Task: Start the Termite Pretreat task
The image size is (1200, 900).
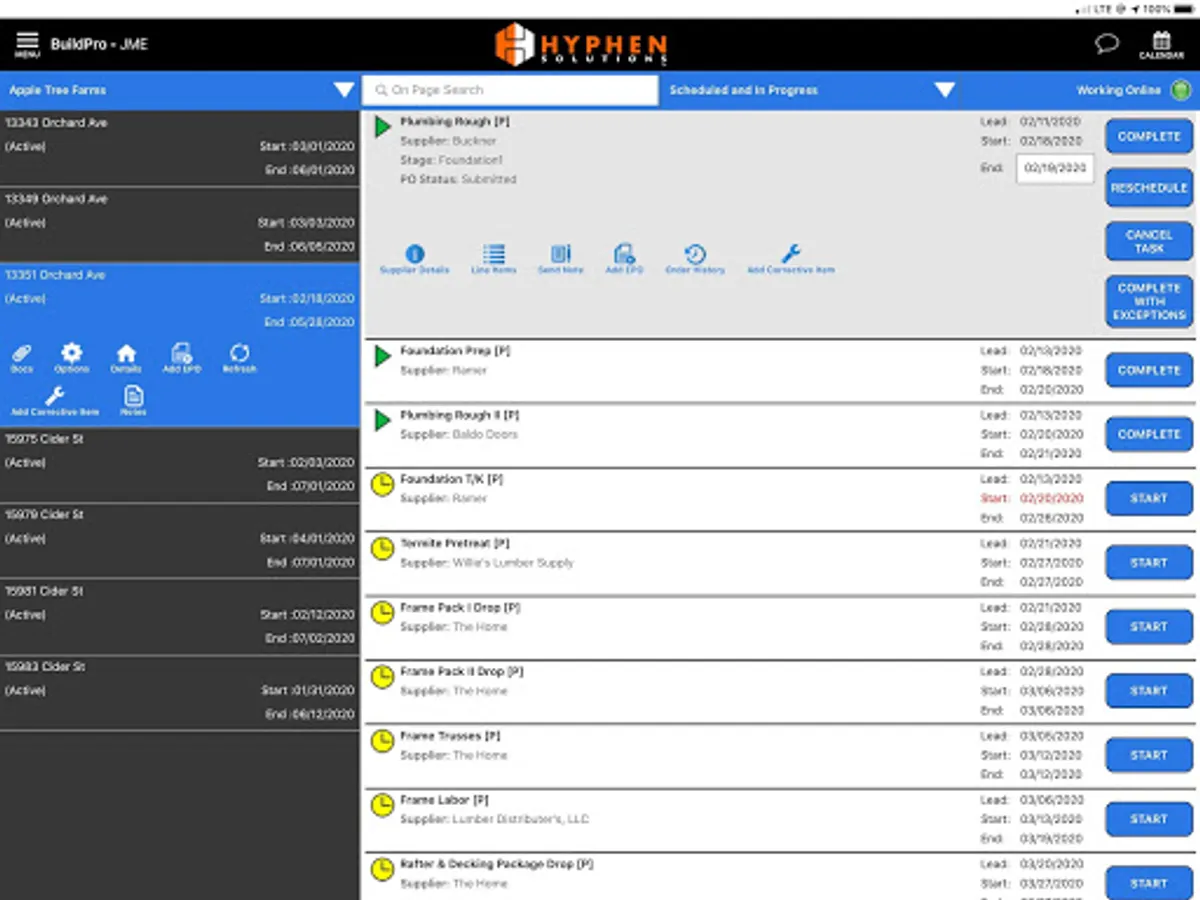Action: (x=1149, y=563)
